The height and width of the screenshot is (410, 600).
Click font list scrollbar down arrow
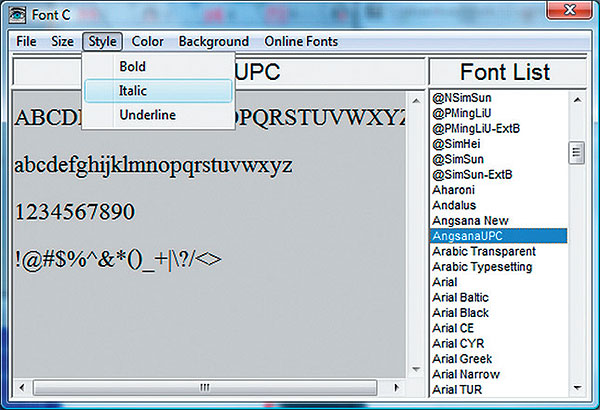click(577, 388)
